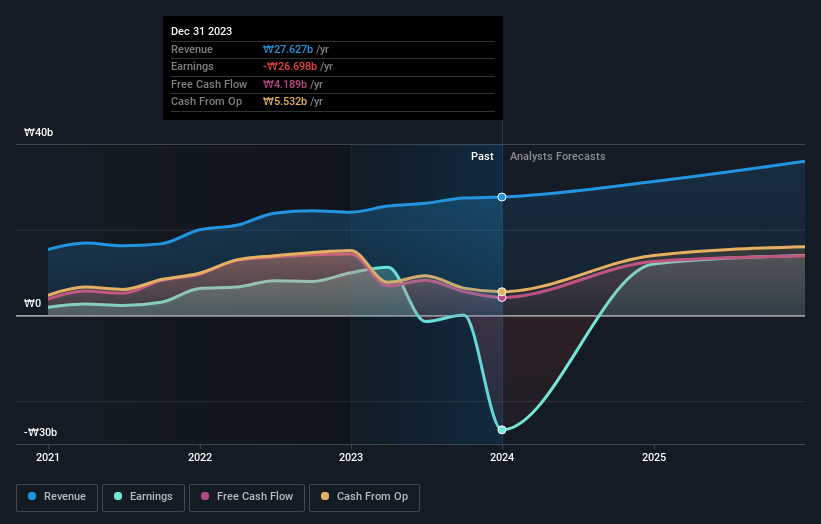Click the Earnings label in the tooltip
The height and width of the screenshot is (524, 821).
[192, 66]
